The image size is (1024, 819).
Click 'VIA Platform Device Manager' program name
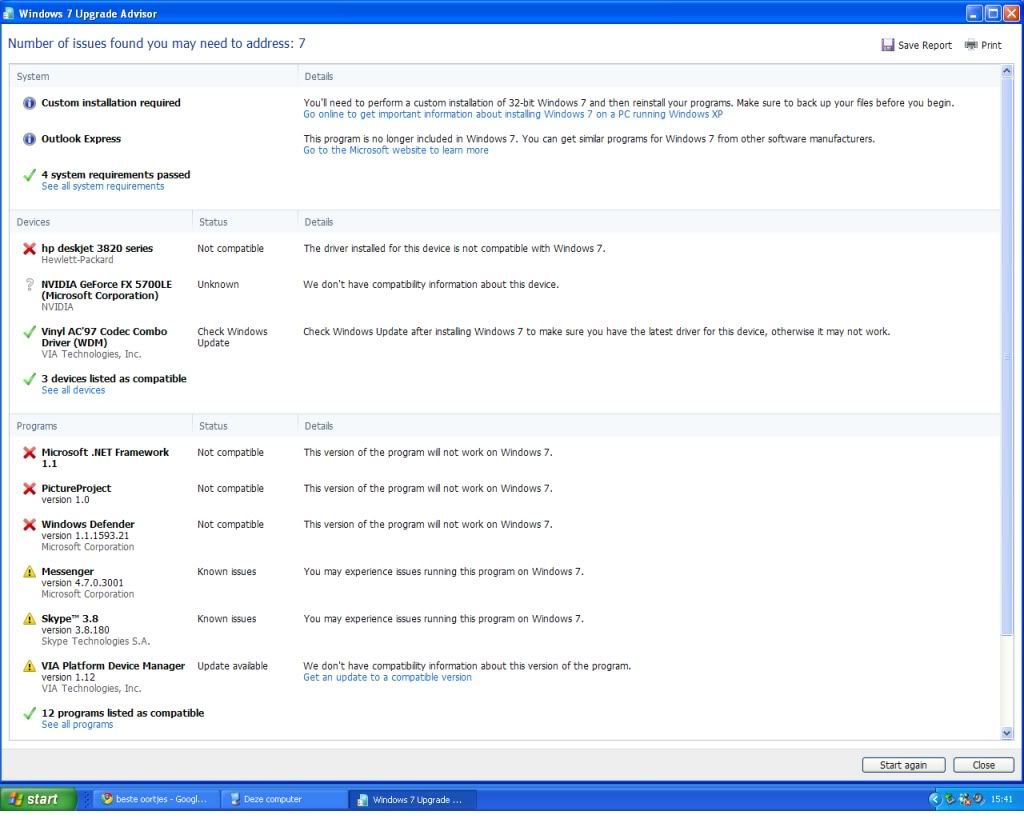(x=113, y=666)
